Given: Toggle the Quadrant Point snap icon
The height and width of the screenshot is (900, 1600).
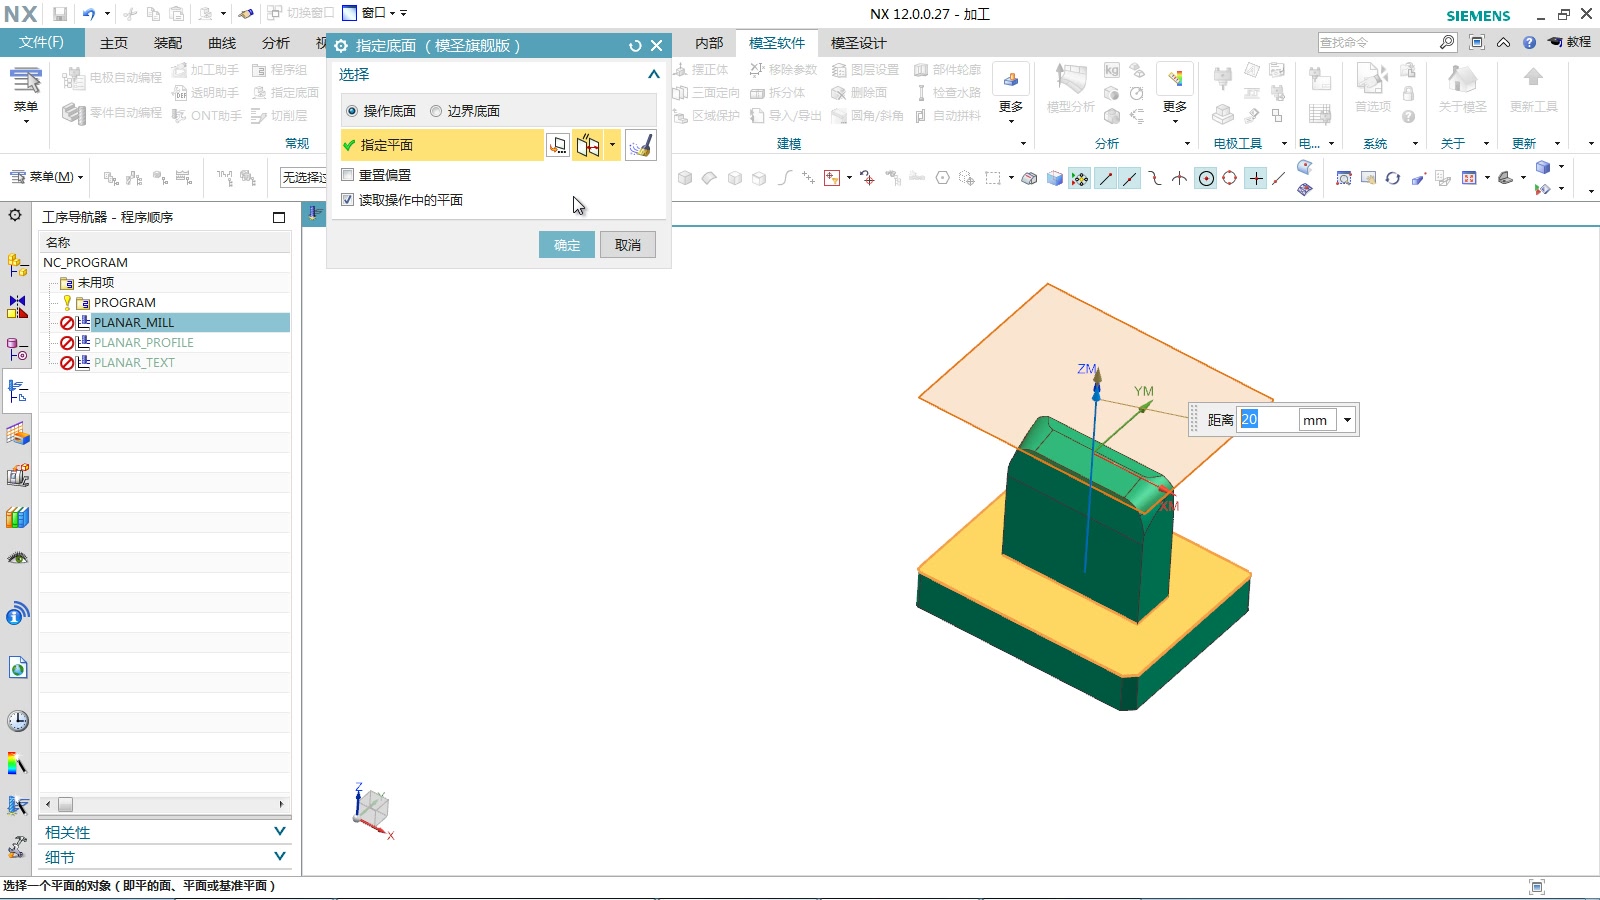Looking at the screenshot, I should pyautogui.click(x=1230, y=178).
